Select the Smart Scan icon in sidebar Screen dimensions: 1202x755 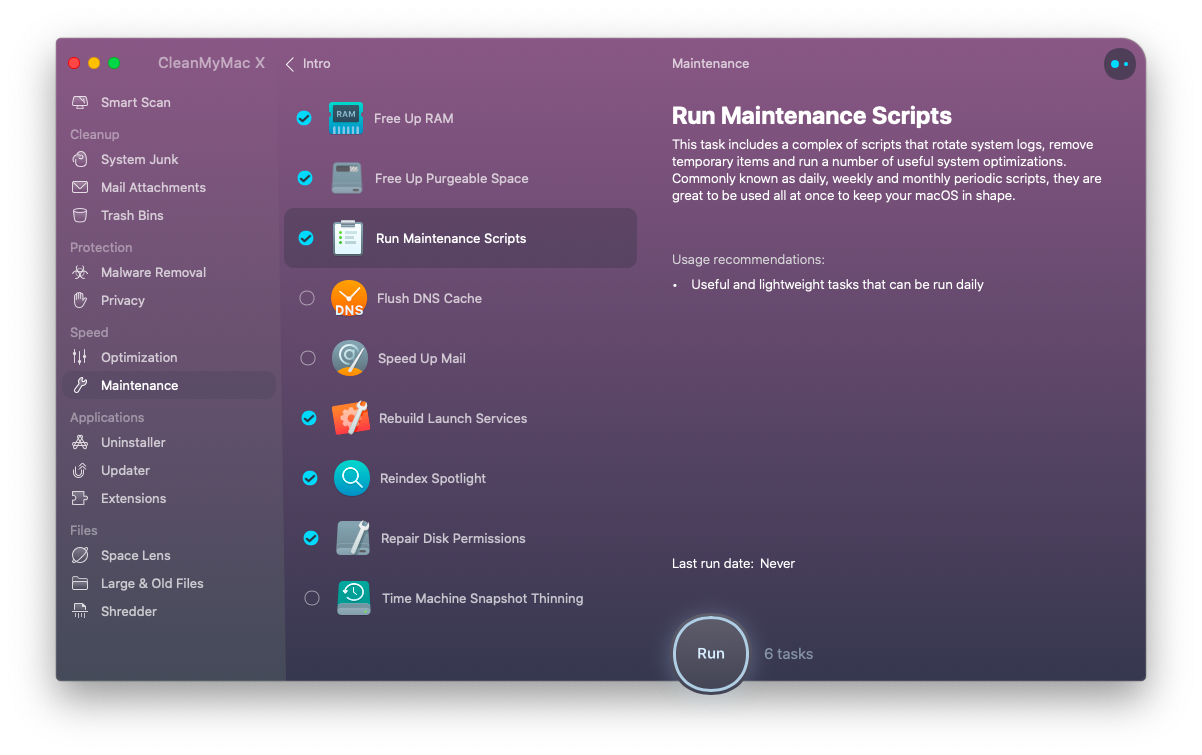tap(80, 102)
